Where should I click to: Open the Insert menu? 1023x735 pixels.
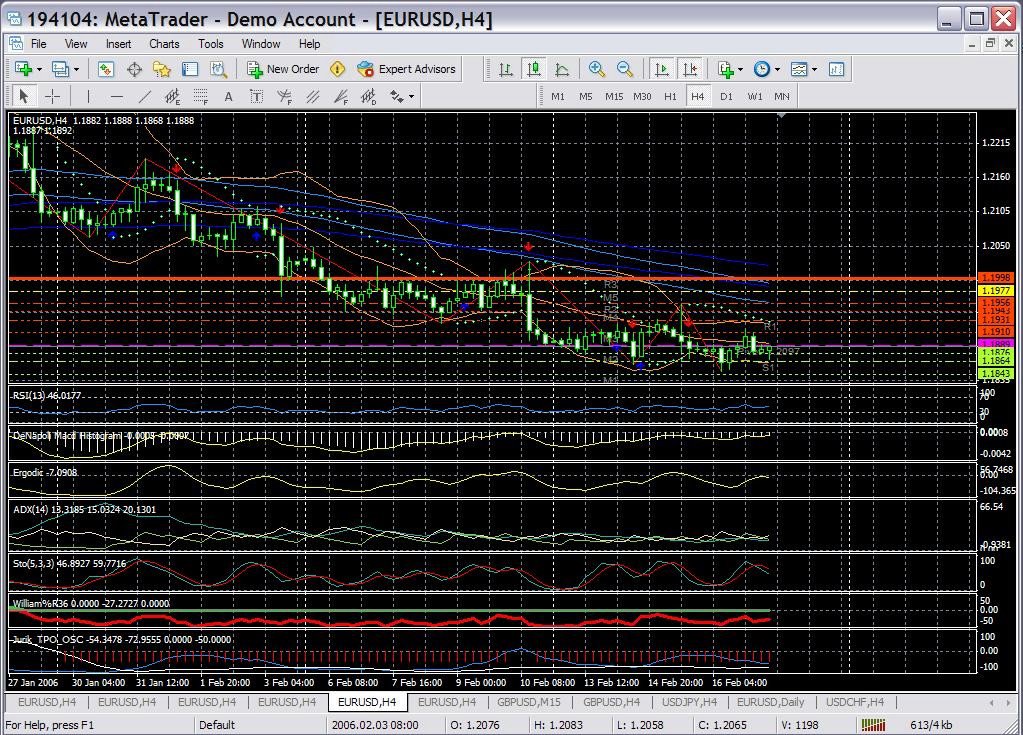(118, 44)
